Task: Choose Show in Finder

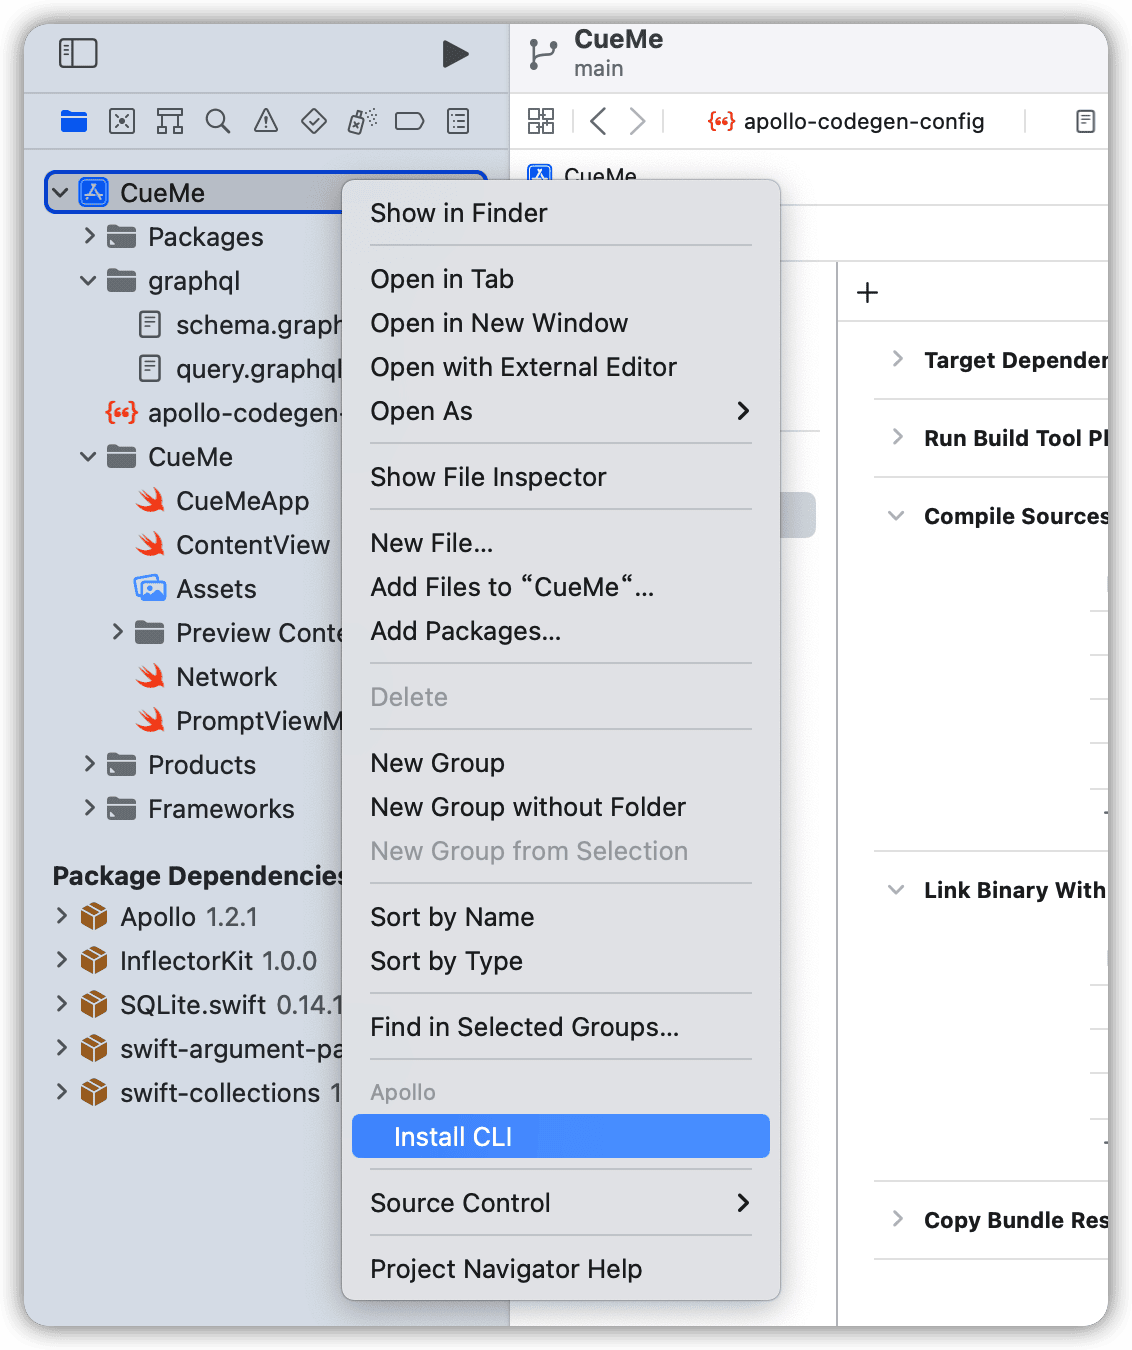Action: (x=561, y=213)
